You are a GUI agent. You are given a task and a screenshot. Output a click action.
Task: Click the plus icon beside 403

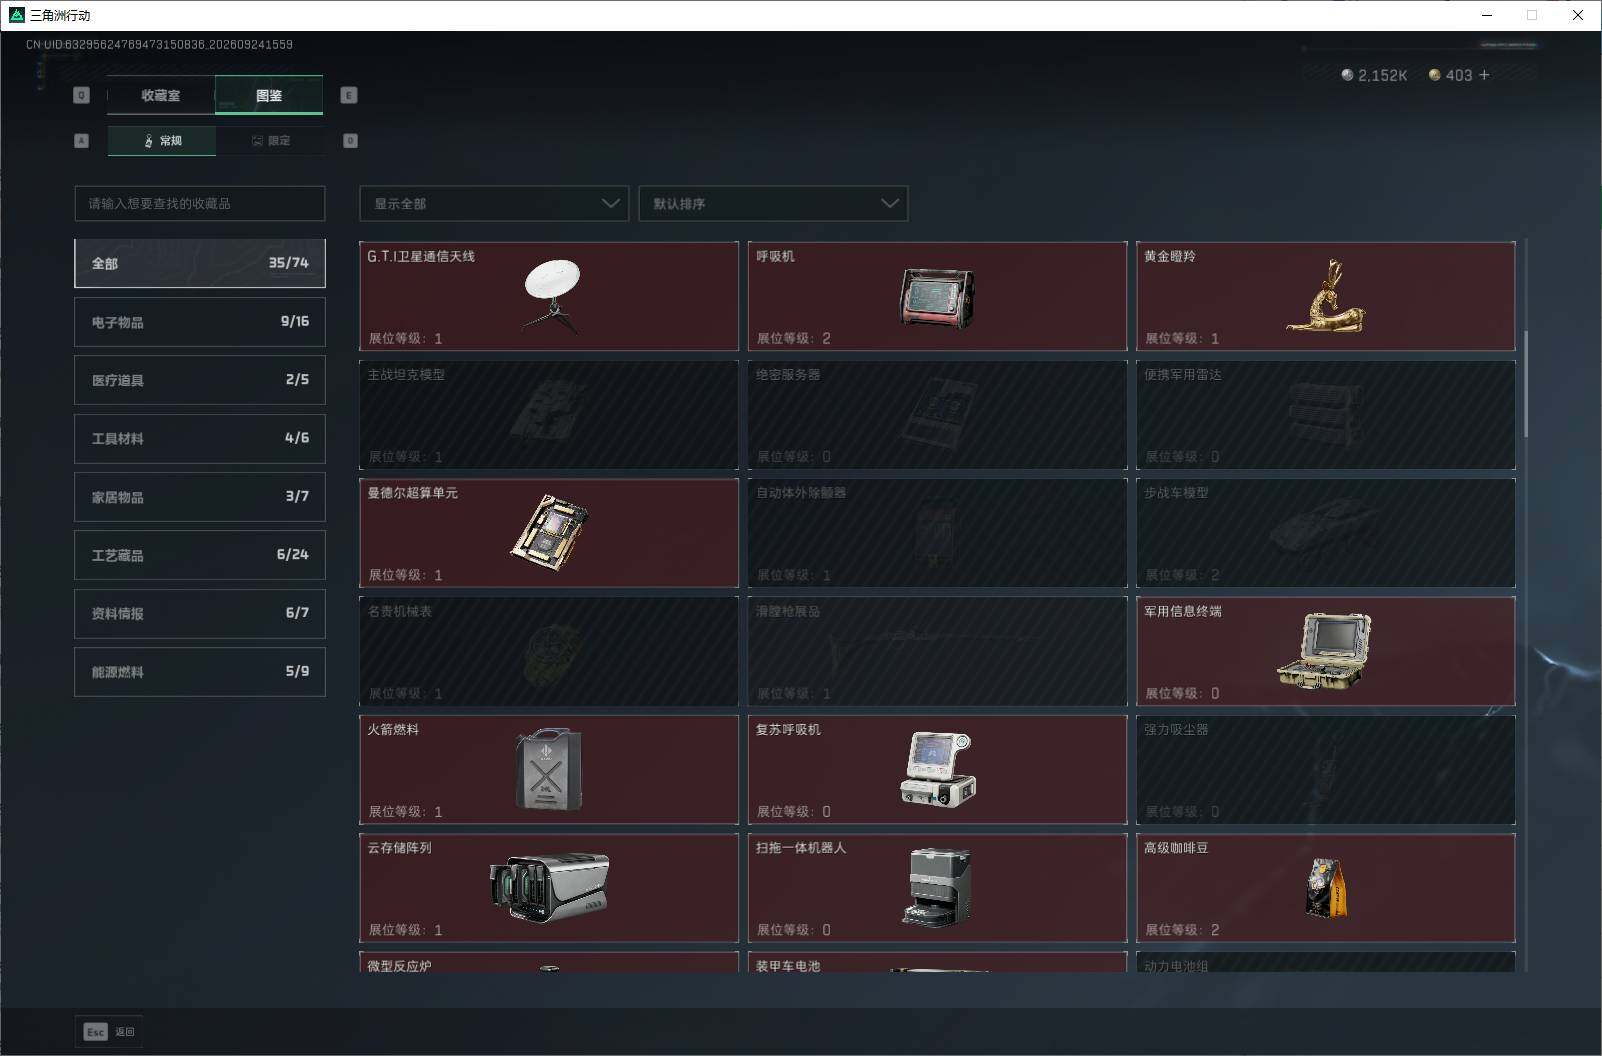tap(1484, 75)
